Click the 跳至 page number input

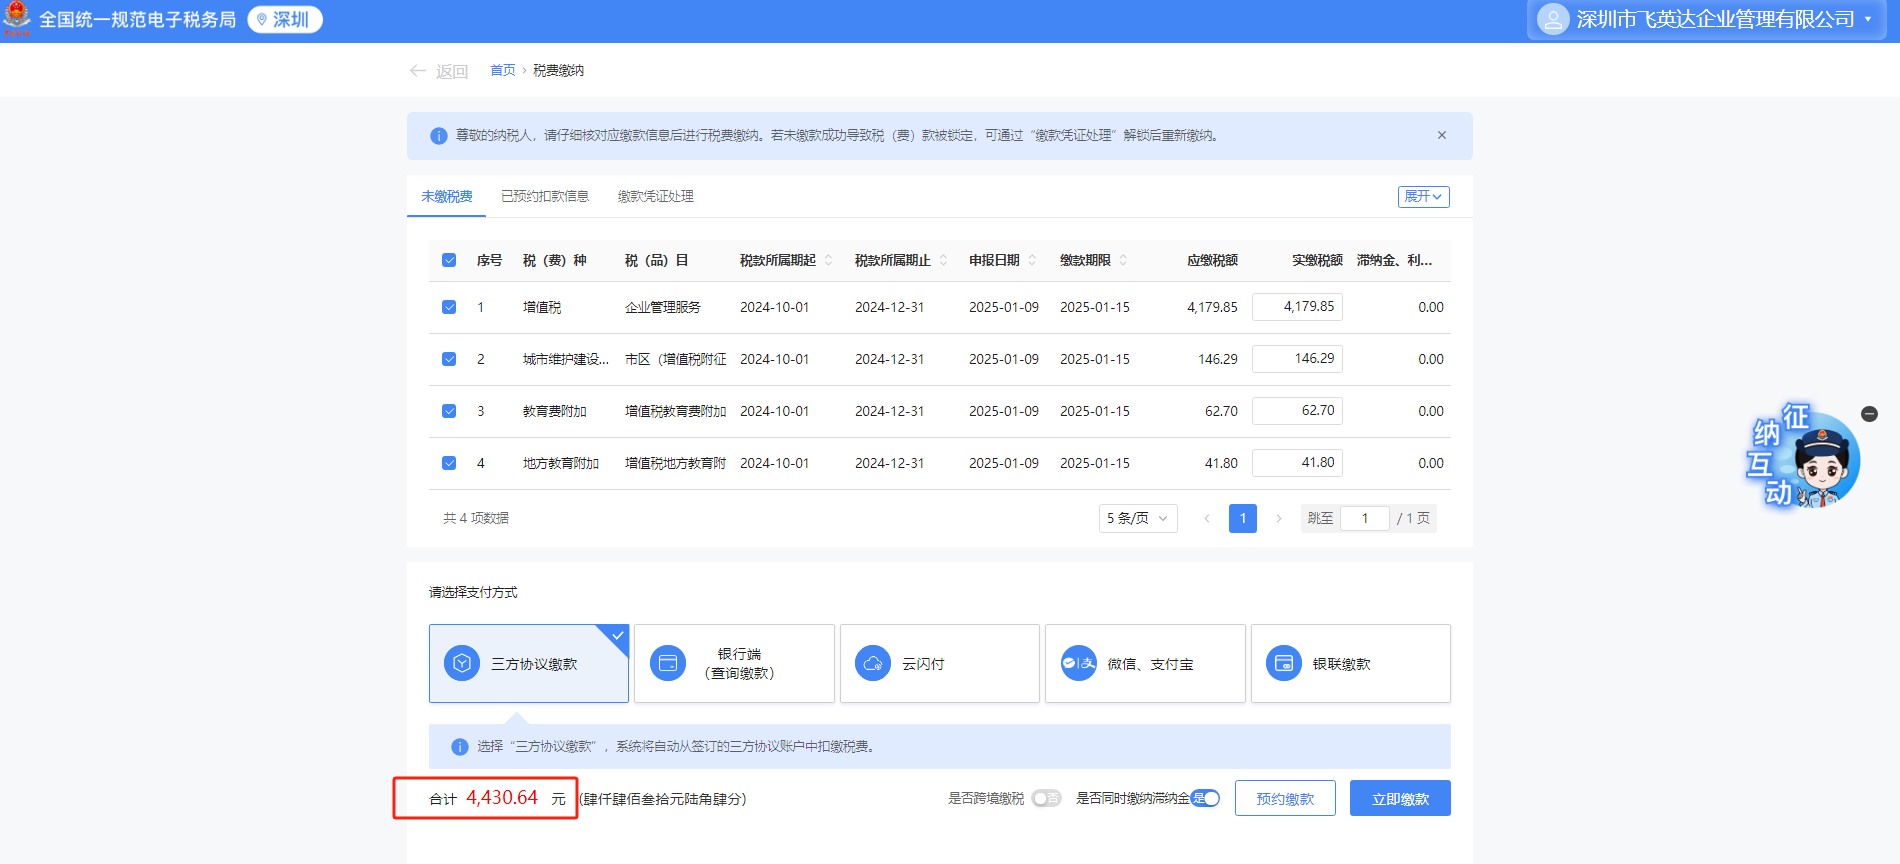[x=1364, y=518]
